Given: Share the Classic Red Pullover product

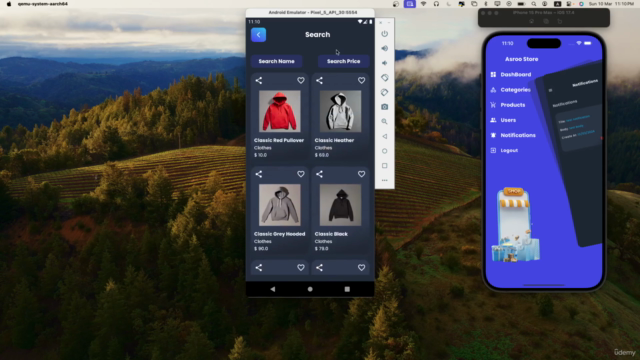Looking at the screenshot, I should (259, 80).
